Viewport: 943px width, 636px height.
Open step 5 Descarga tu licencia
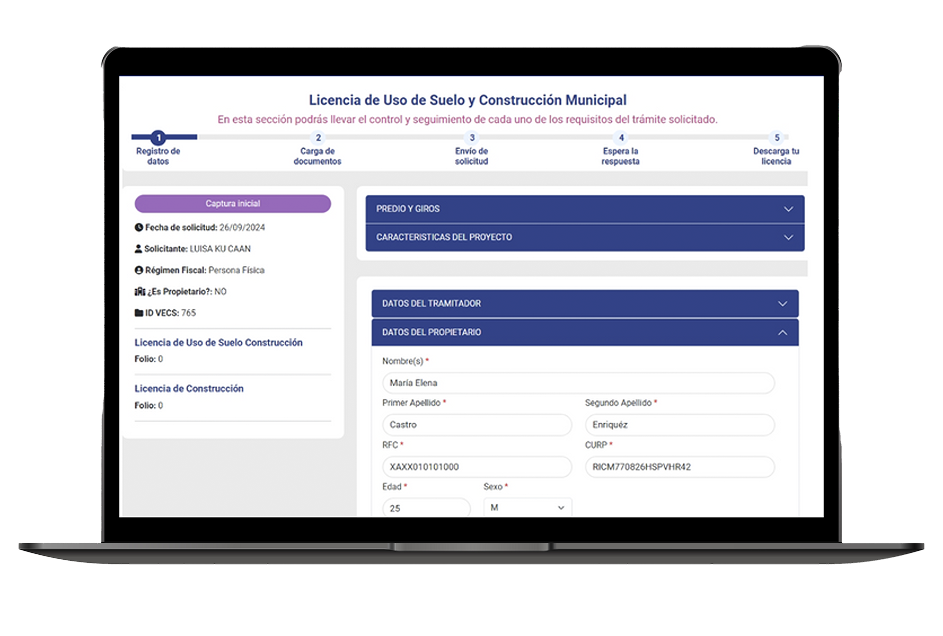[776, 138]
